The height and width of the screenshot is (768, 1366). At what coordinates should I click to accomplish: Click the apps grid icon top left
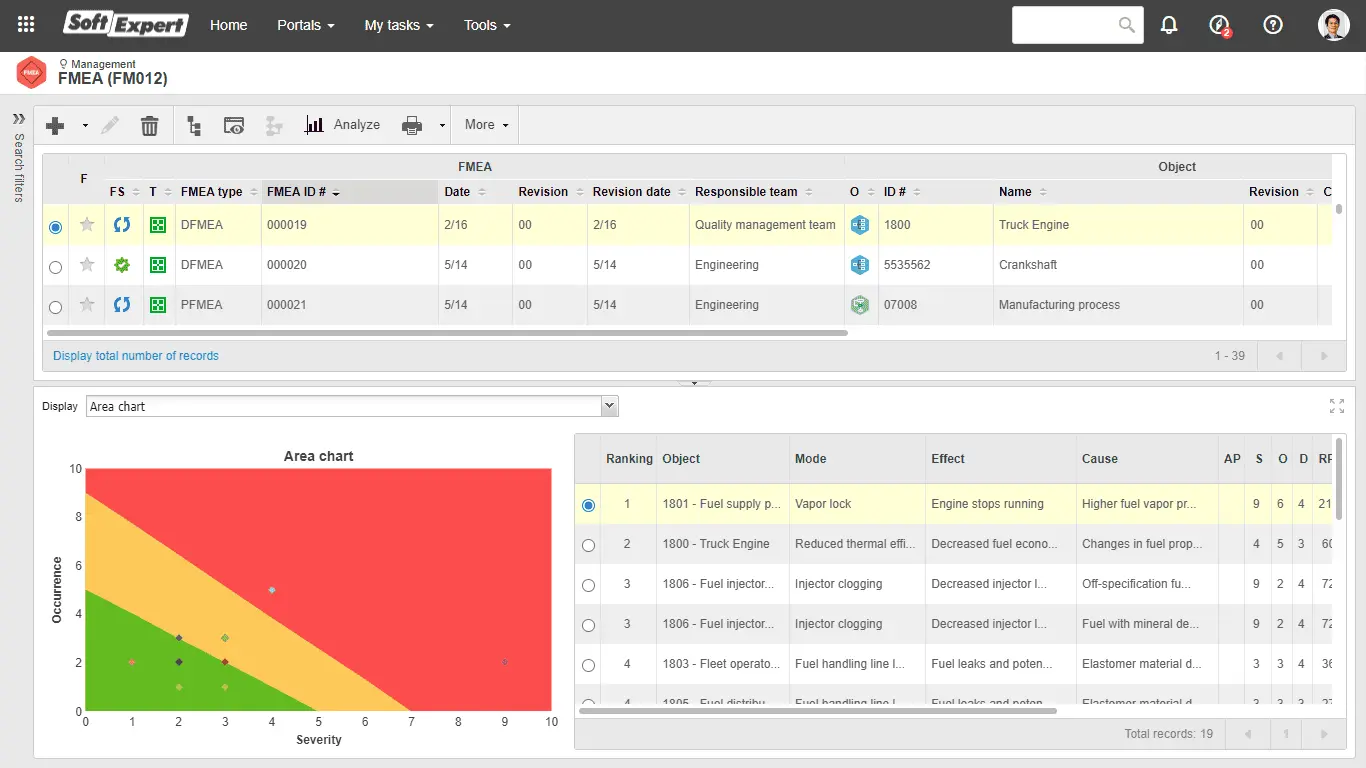pyautogui.click(x=25, y=24)
